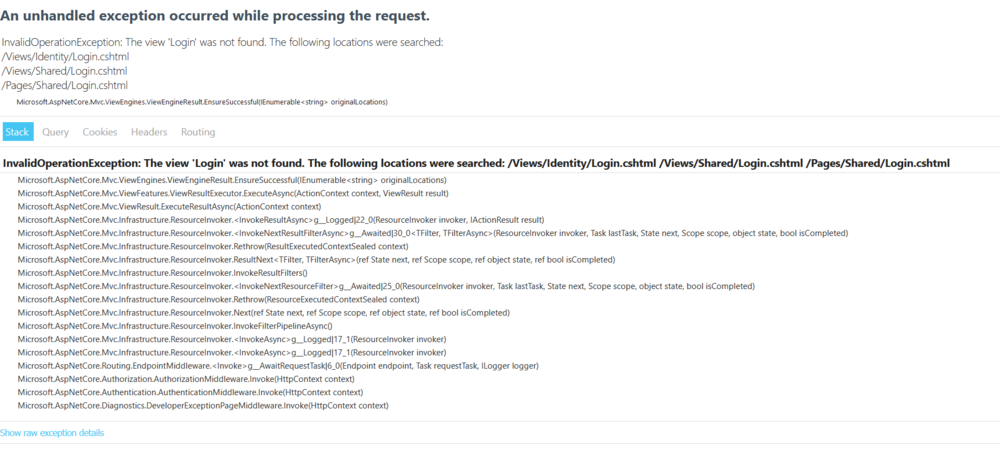Select the InvokeResultAsync g__Logged|22_0 frame

coord(281,219)
